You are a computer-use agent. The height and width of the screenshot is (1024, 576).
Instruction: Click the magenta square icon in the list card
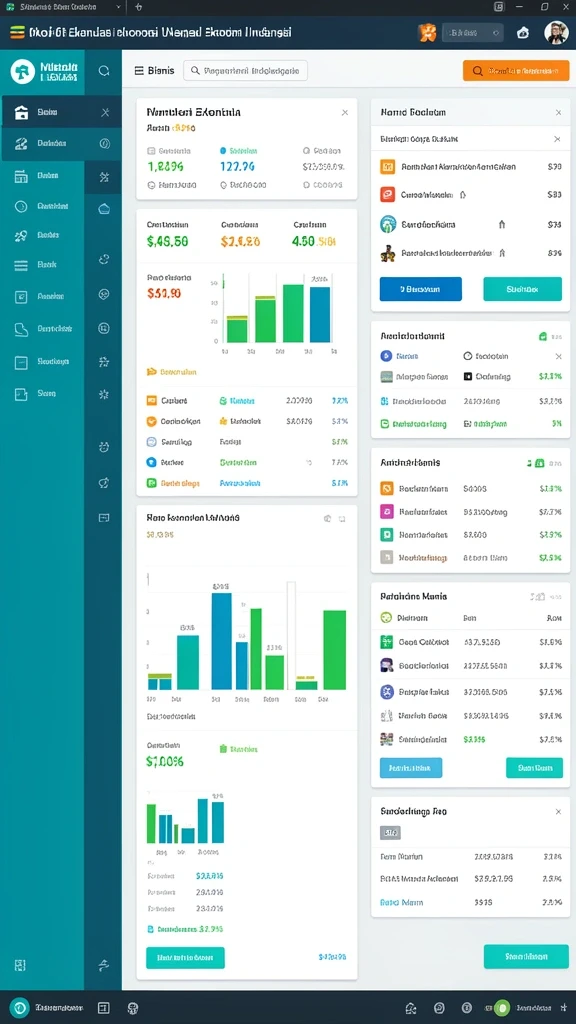(387, 511)
